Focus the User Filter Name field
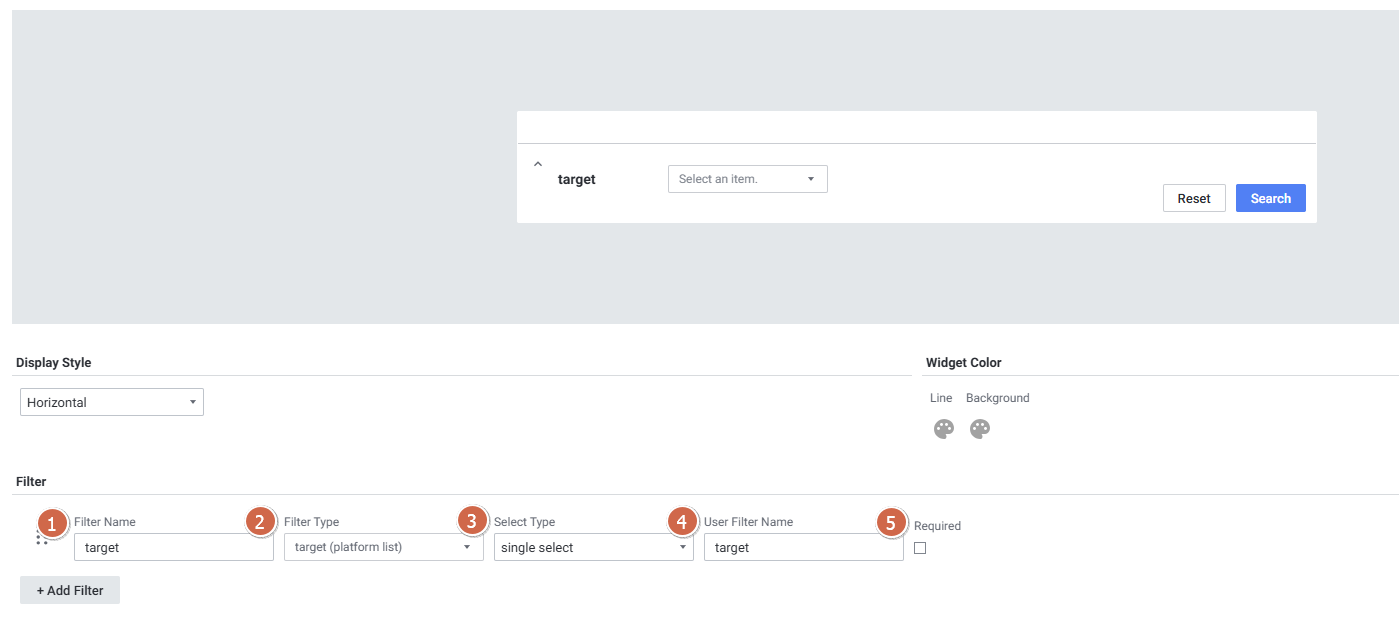This screenshot has height=628, width=1399. pyautogui.click(x=803, y=547)
